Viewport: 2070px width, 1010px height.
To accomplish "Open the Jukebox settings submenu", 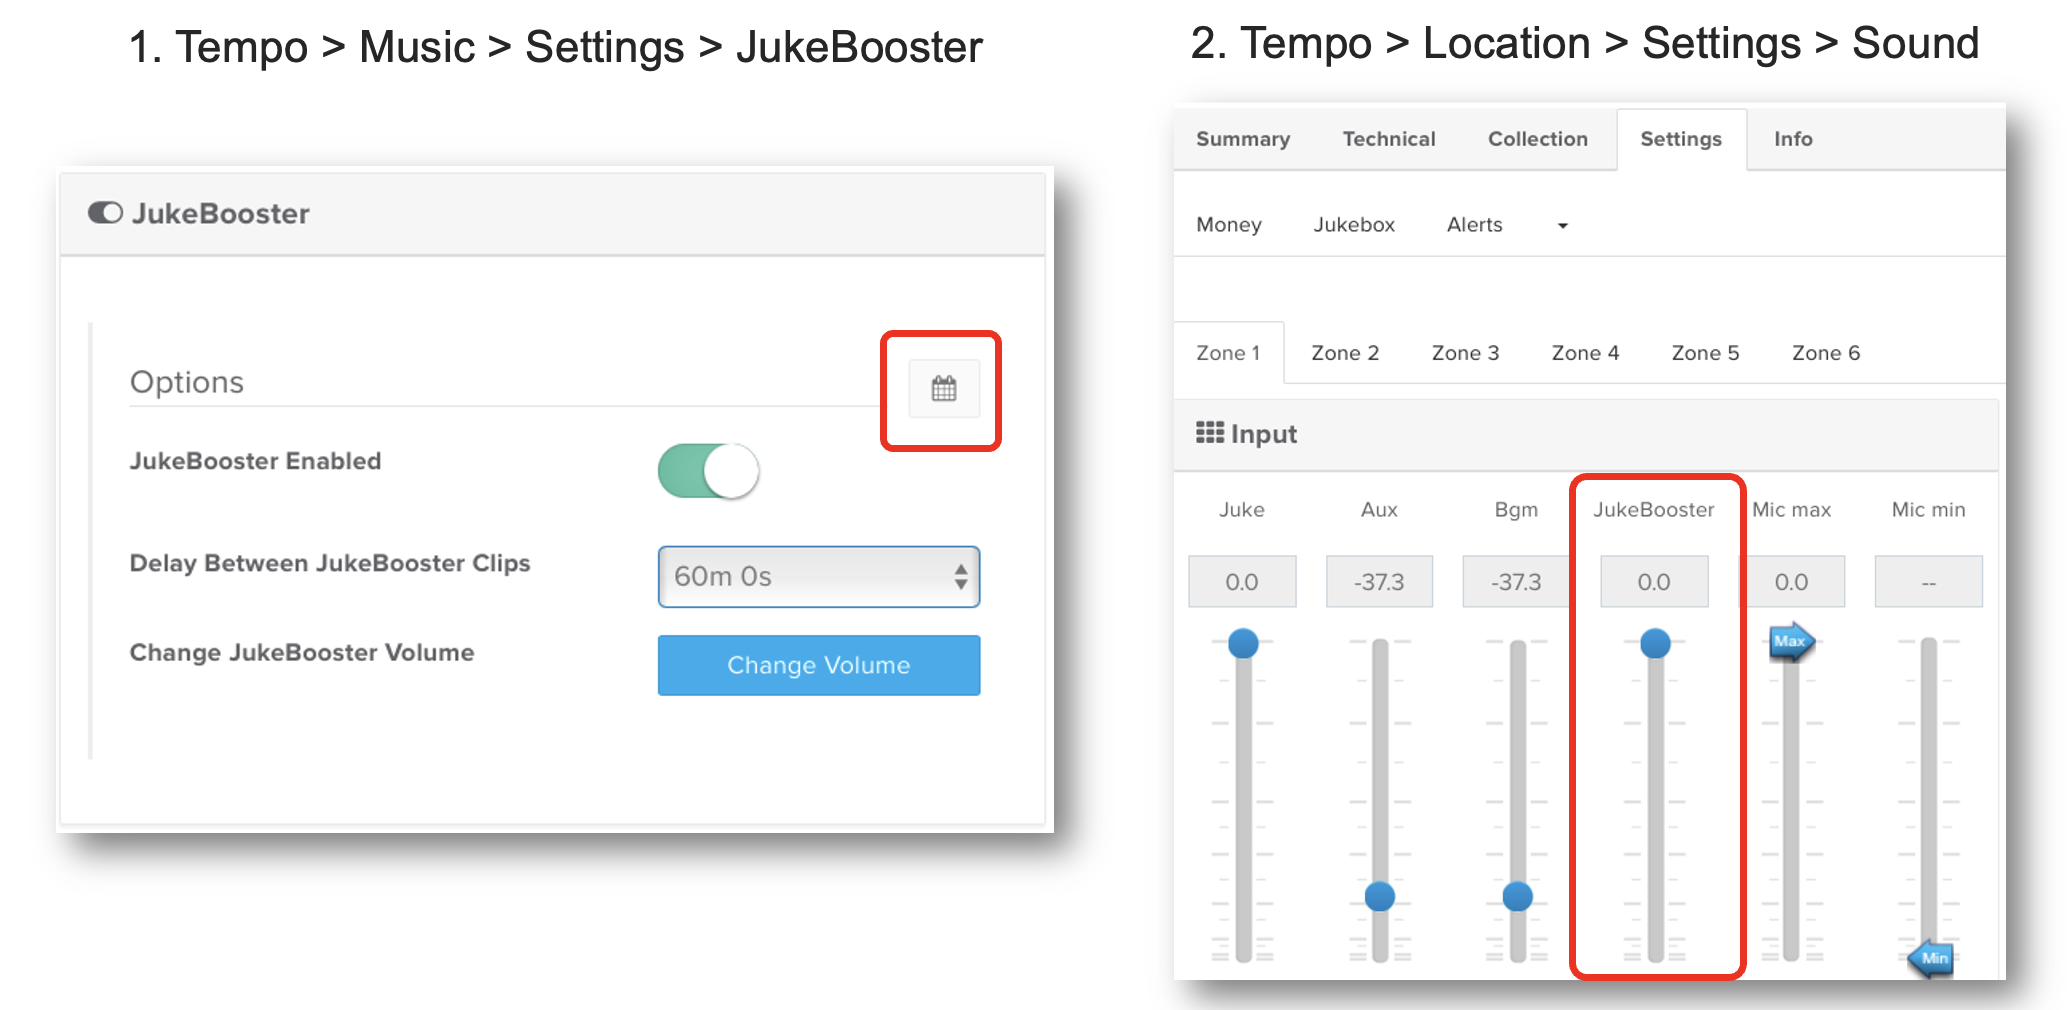I will (x=1353, y=225).
